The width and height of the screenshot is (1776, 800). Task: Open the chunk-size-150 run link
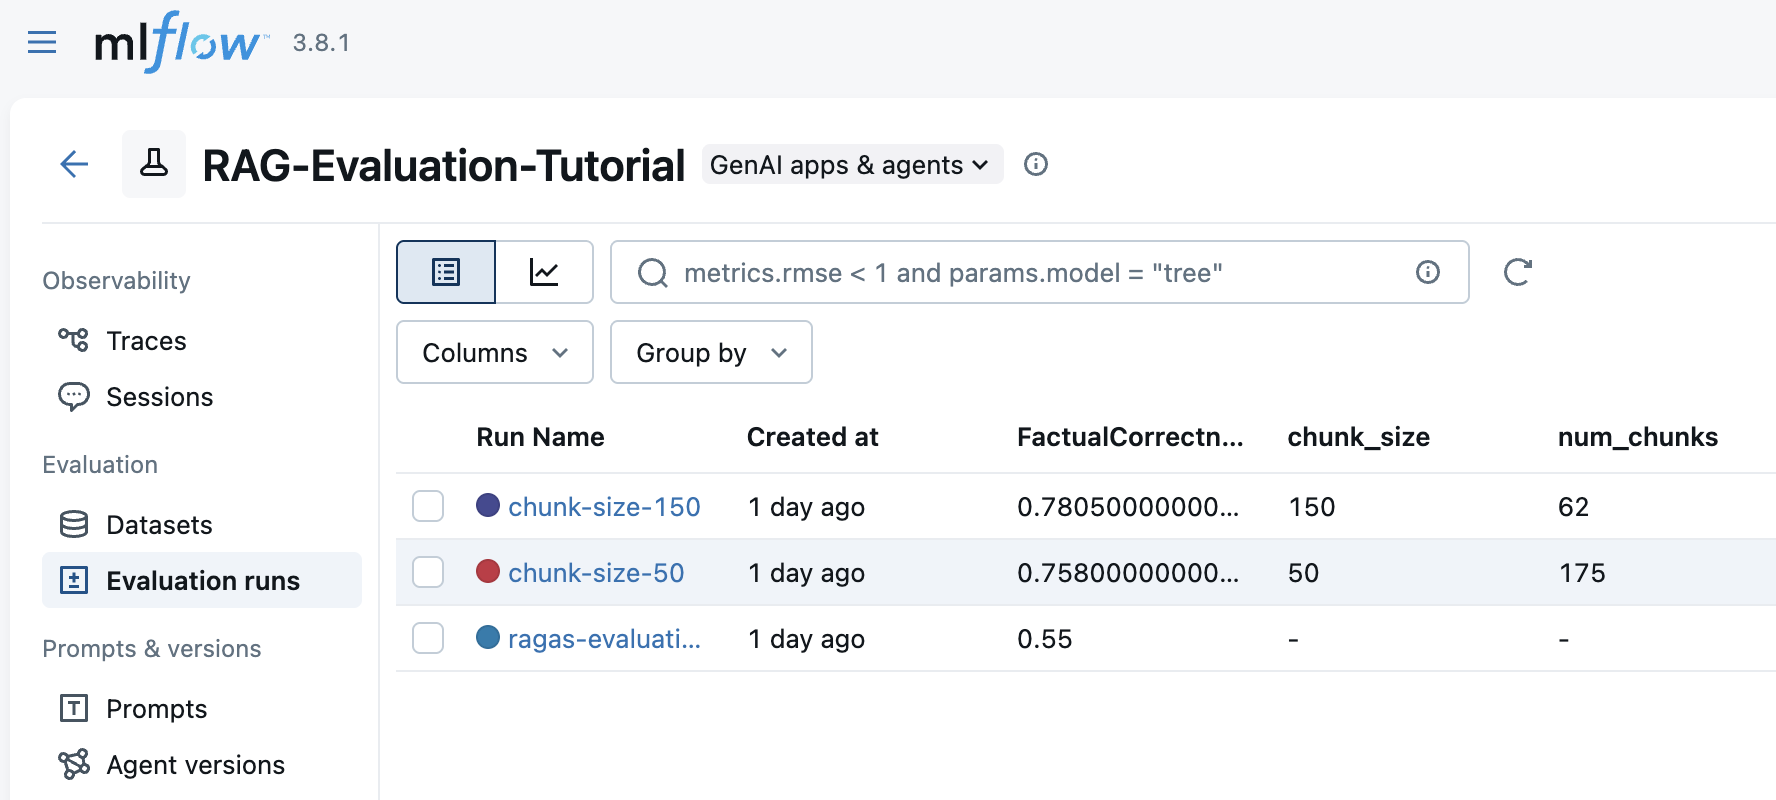pos(604,507)
